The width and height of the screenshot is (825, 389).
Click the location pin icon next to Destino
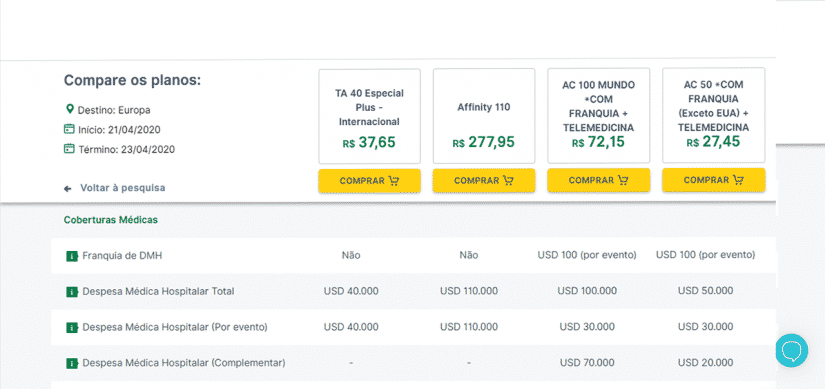click(x=69, y=109)
